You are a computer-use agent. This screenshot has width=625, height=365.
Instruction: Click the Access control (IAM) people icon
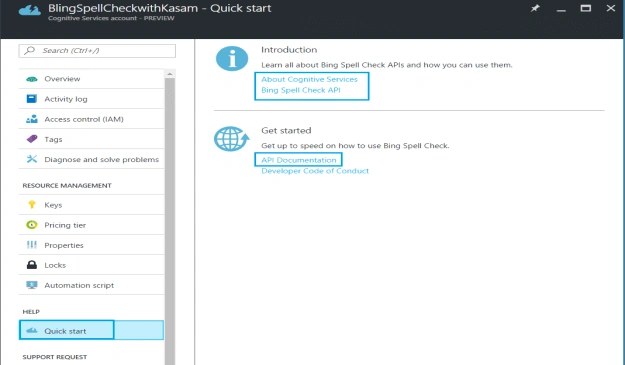click(32, 119)
